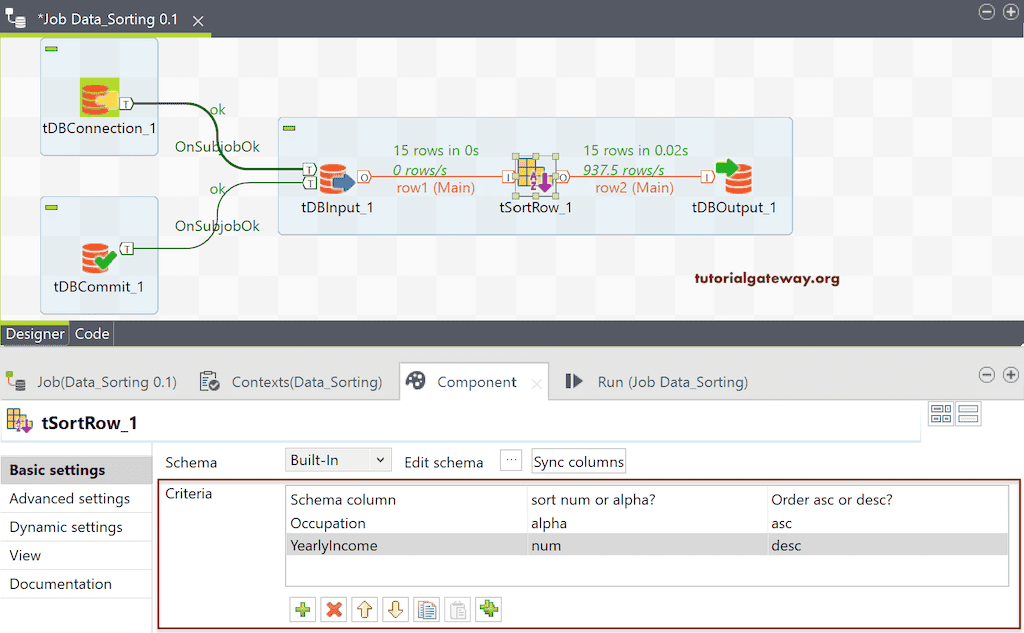The width and height of the screenshot is (1024, 633).
Task: Click the Edit schema ellipsis button
Action: 511,461
